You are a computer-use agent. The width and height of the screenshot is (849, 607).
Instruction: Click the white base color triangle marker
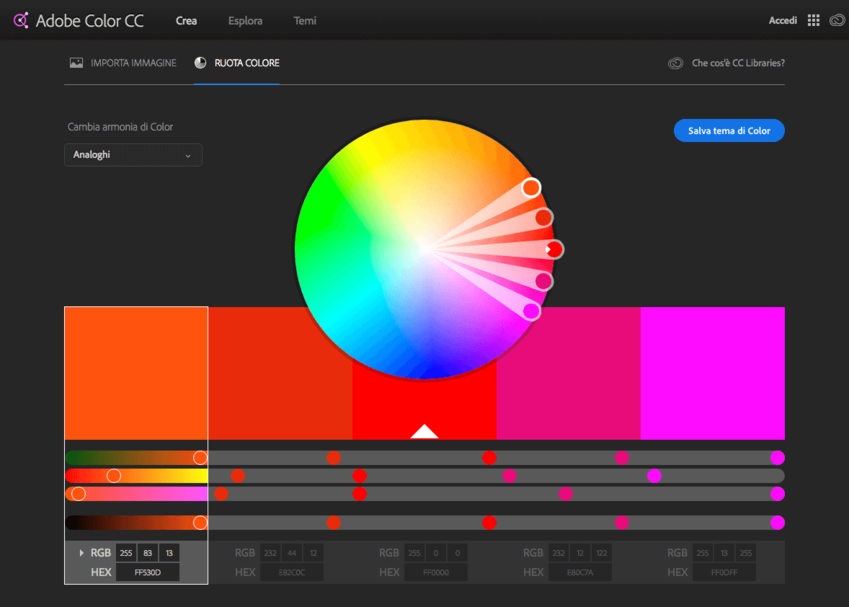pyautogui.click(x=424, y=432)
